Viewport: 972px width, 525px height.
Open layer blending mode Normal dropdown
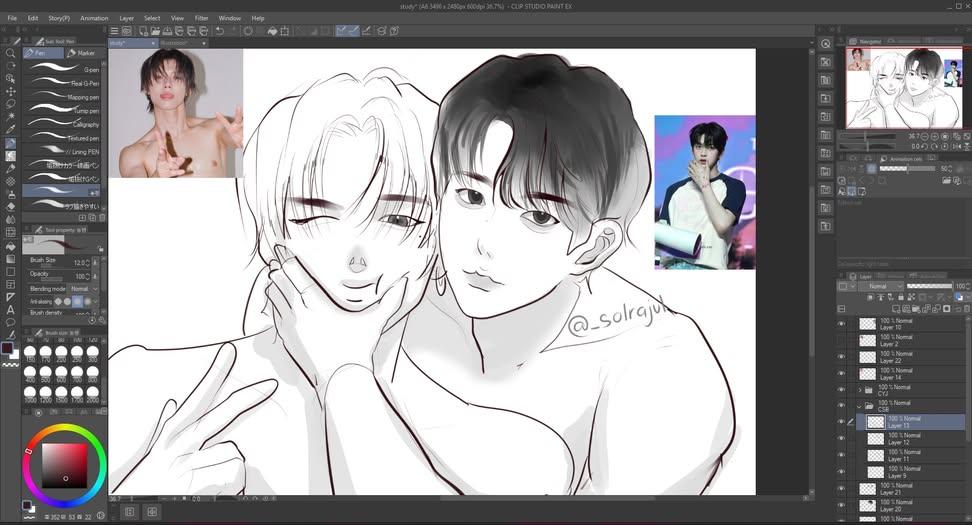click(x=882, y=286)
